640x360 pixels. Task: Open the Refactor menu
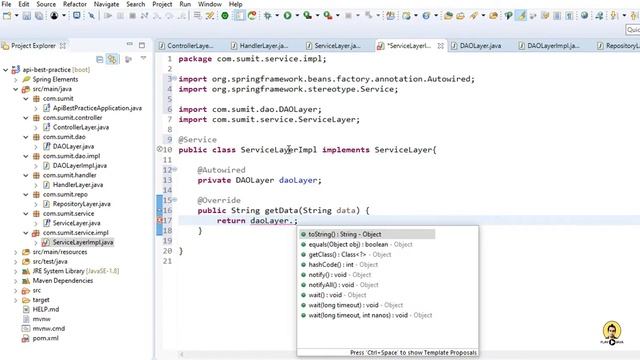click(x=75, y=4)
